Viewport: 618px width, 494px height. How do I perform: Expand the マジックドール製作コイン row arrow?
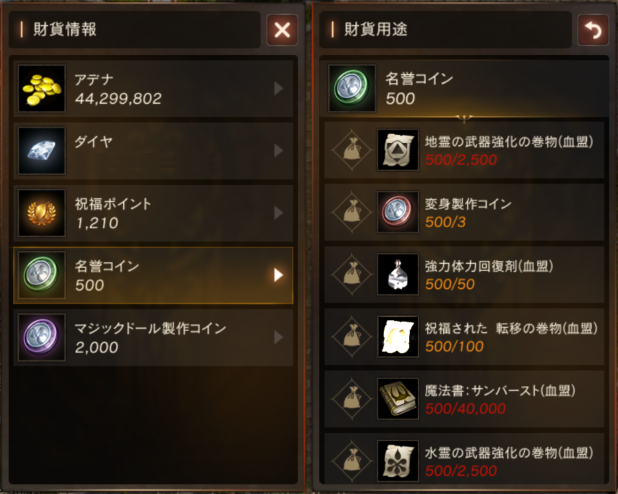(279, 337)
